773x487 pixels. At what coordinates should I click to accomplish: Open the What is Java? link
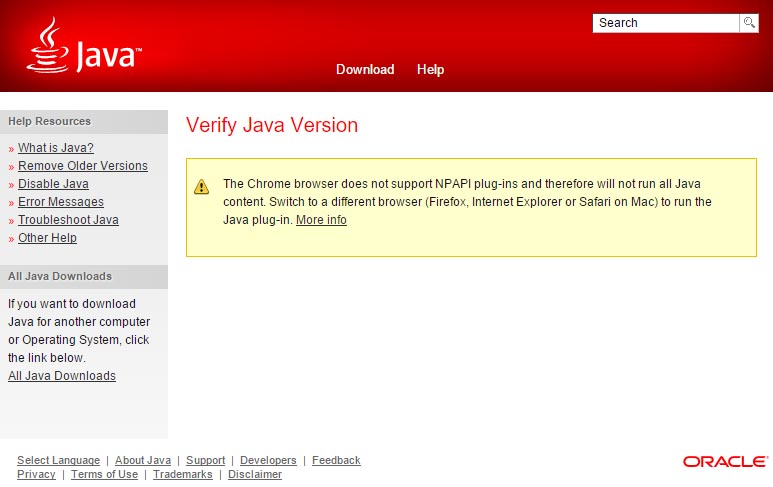tap(56, 148)
